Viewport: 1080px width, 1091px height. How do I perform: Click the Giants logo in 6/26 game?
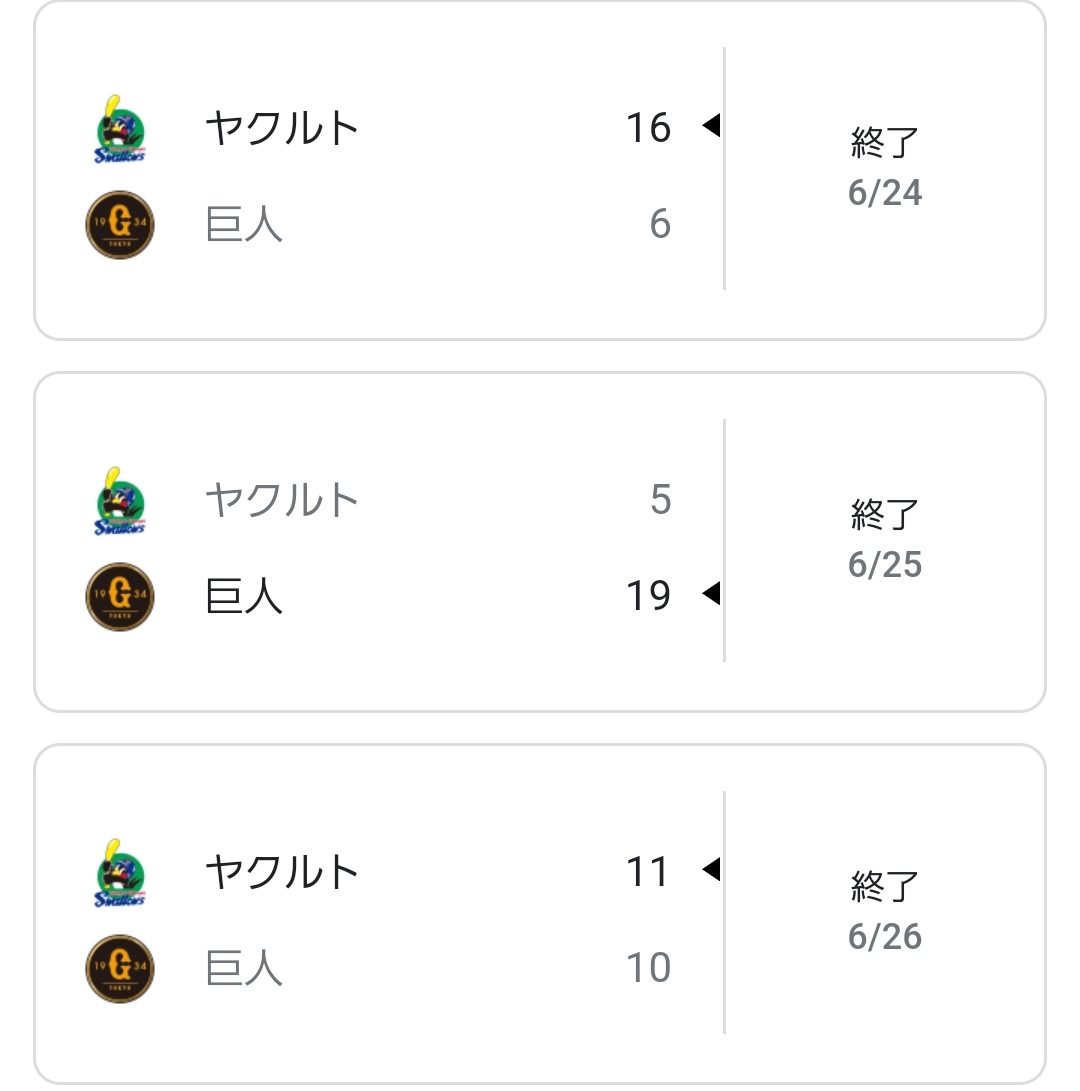pos(120,968)
